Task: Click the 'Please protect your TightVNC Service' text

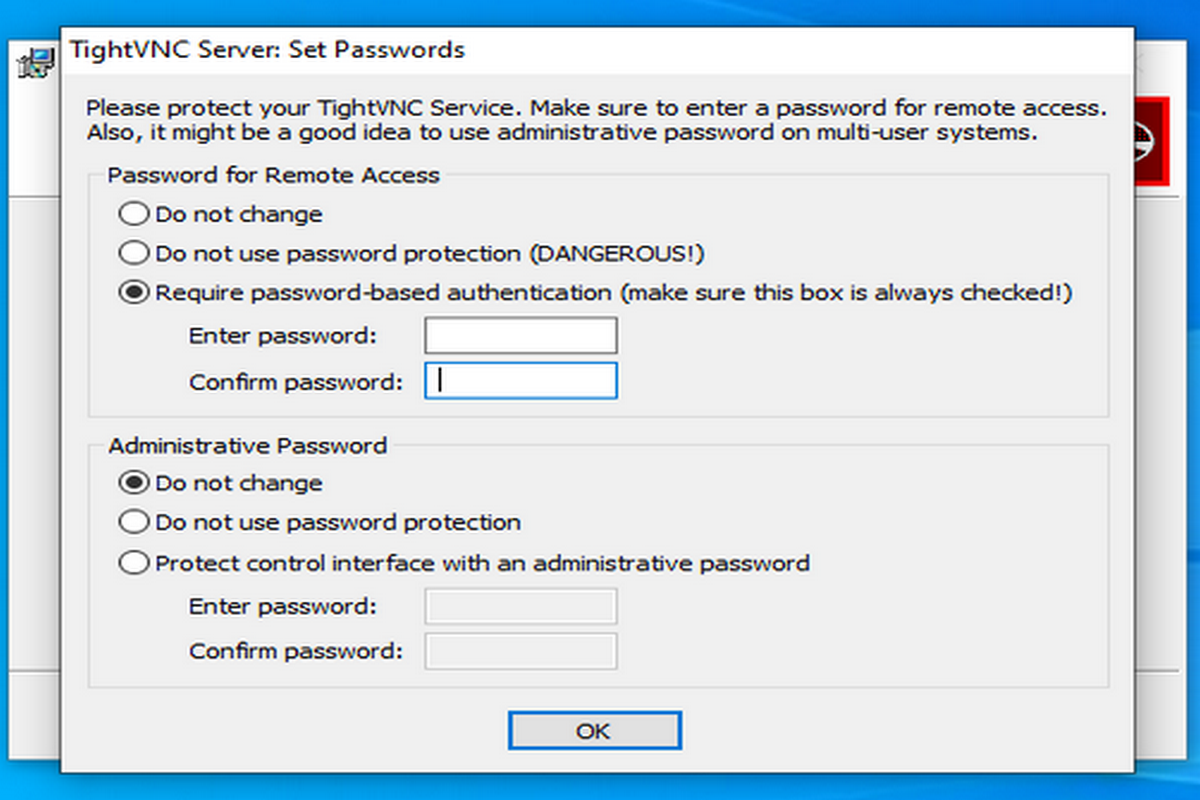Action: tap(595, 107)
